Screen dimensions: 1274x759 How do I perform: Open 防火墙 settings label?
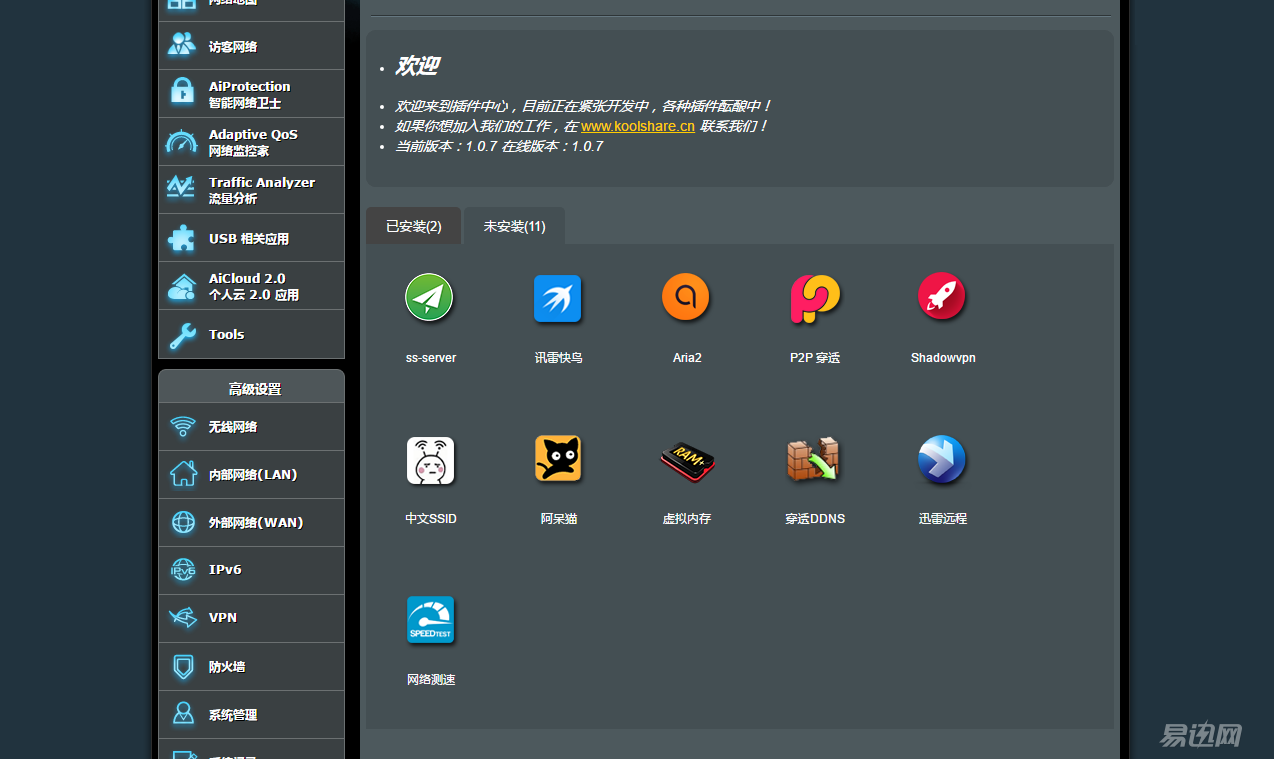coord(227,667)
